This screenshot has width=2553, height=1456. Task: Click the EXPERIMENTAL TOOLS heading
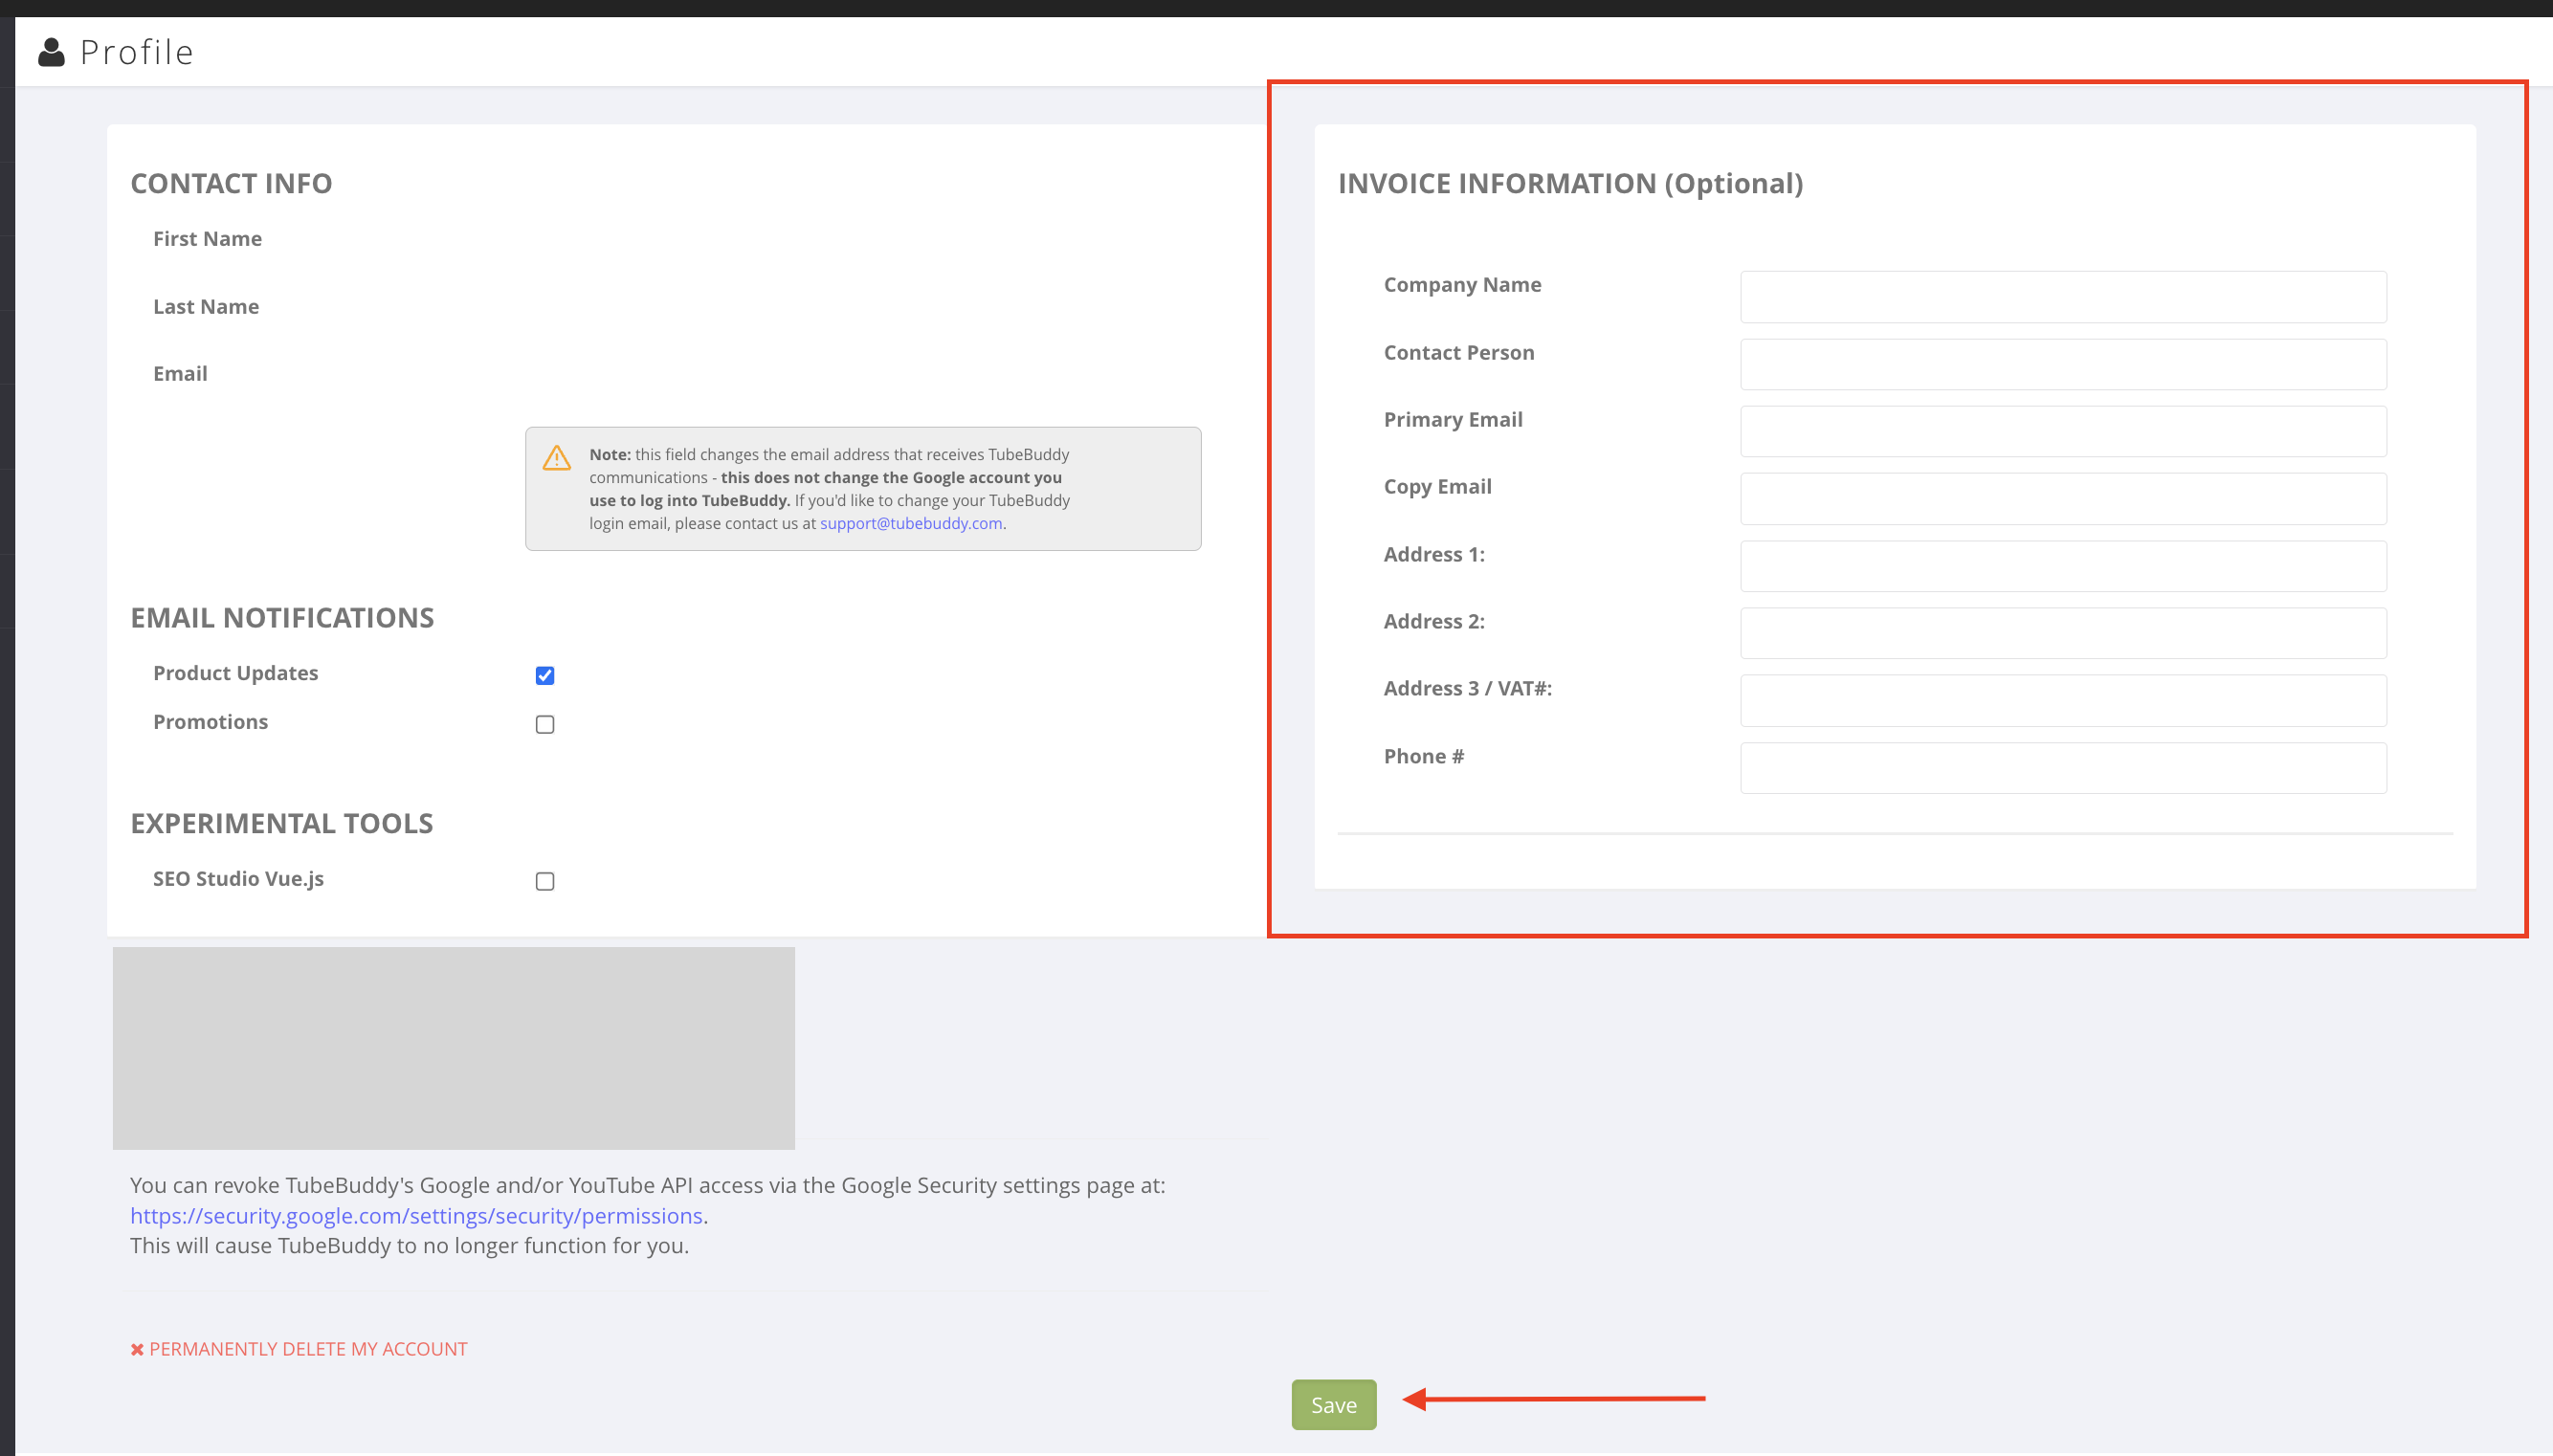click(x=281, y=824)
